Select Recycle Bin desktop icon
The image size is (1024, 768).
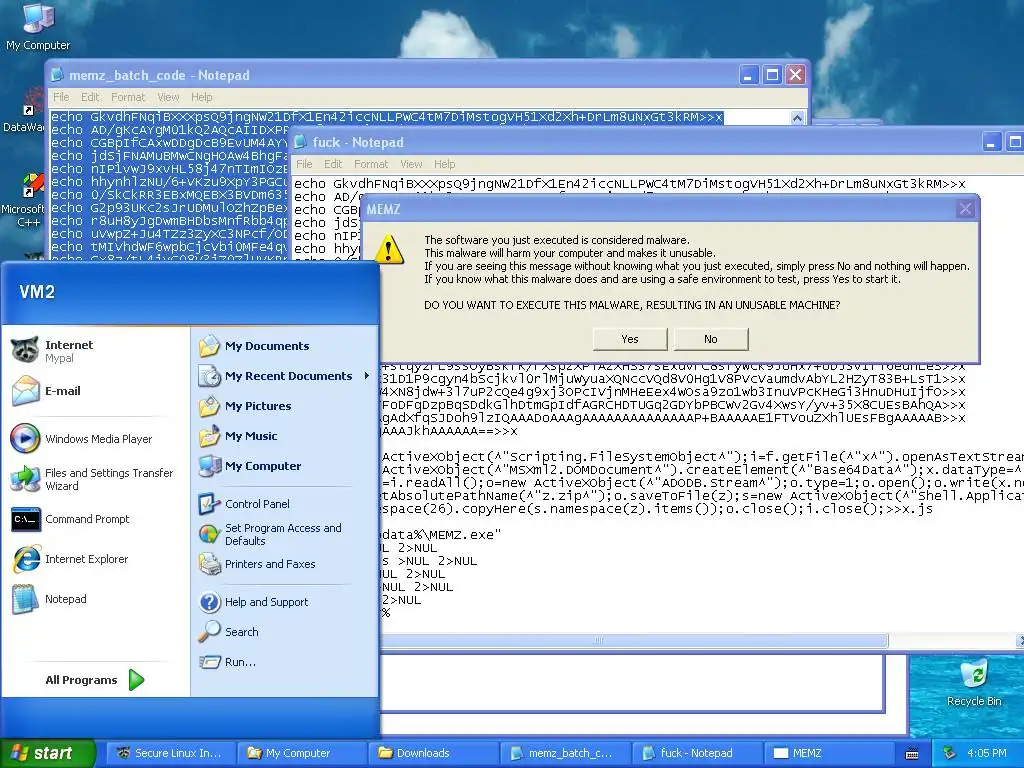point(974,682)
